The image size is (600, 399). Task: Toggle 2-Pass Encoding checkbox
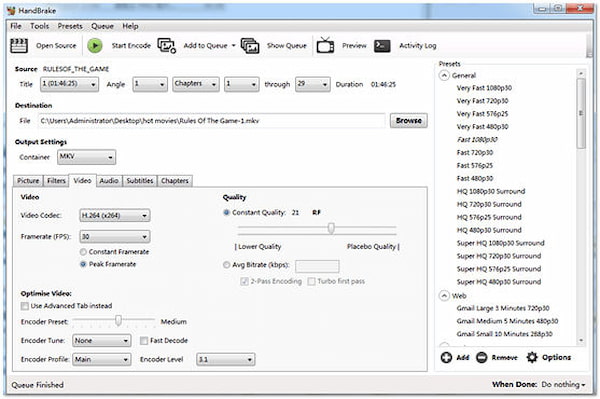pyautogui.click(x=244, y=281)
